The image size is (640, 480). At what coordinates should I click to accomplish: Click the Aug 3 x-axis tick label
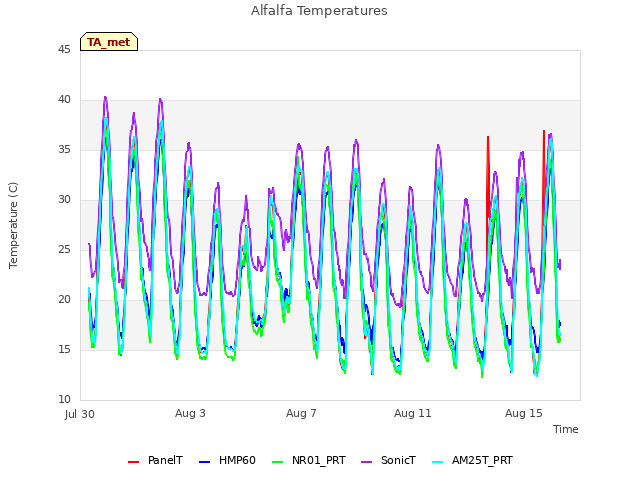click(190, 413)
